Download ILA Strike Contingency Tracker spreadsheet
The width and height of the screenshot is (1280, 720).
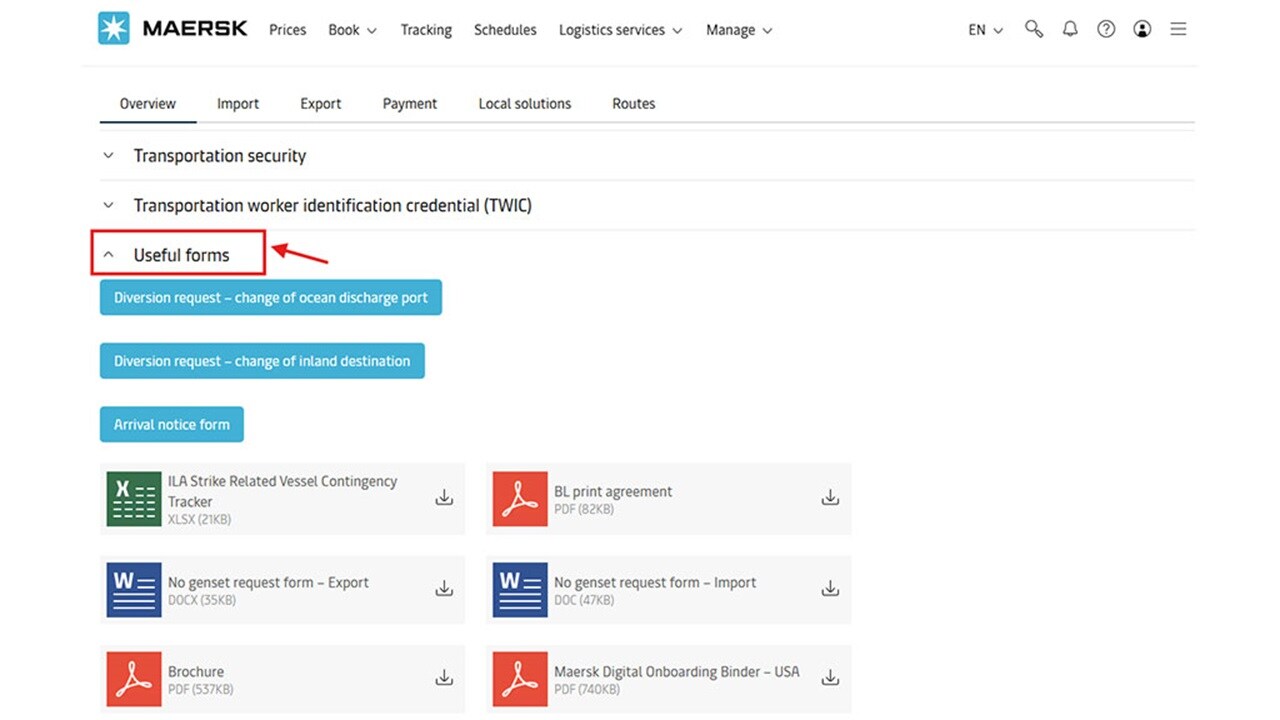point(444,498)
